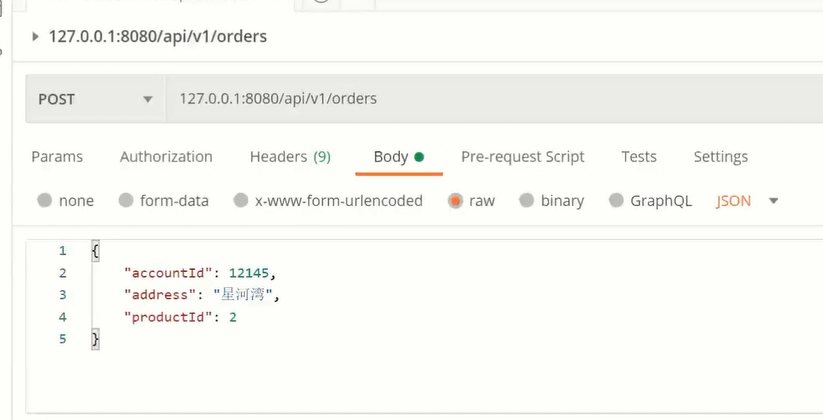Screen dimensions: 823x420
Task: Click the productId line in editor
Action: (180, 317)
